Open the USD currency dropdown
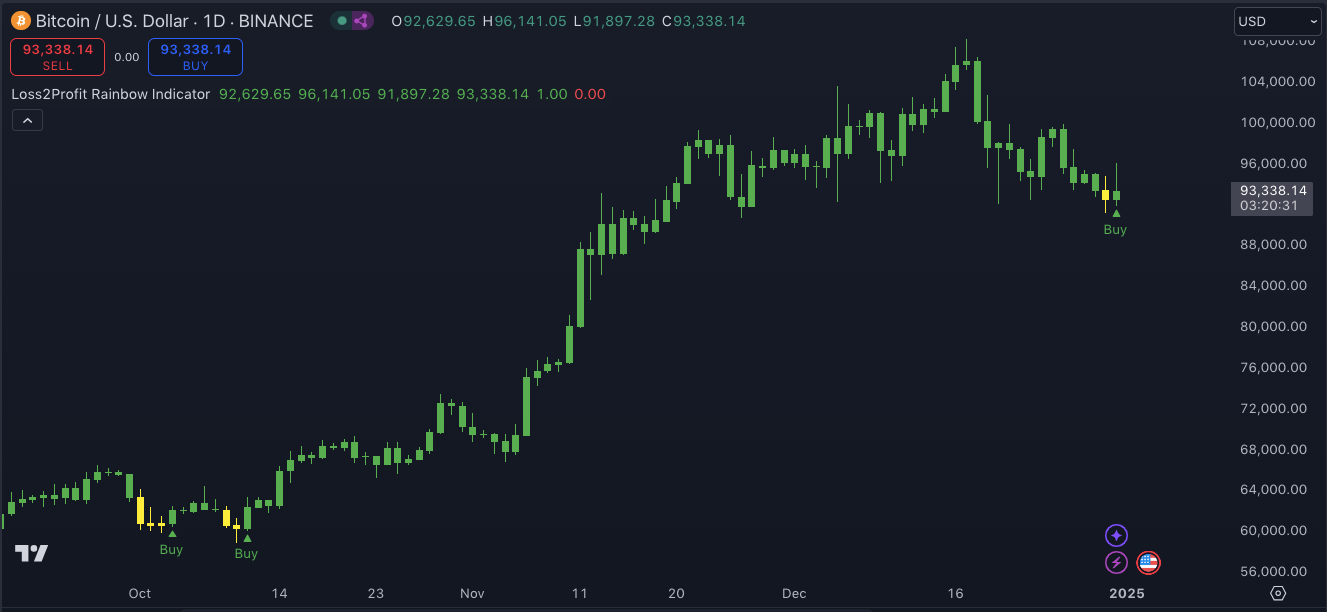The image size is (1327, 612). pos(1277,21)
